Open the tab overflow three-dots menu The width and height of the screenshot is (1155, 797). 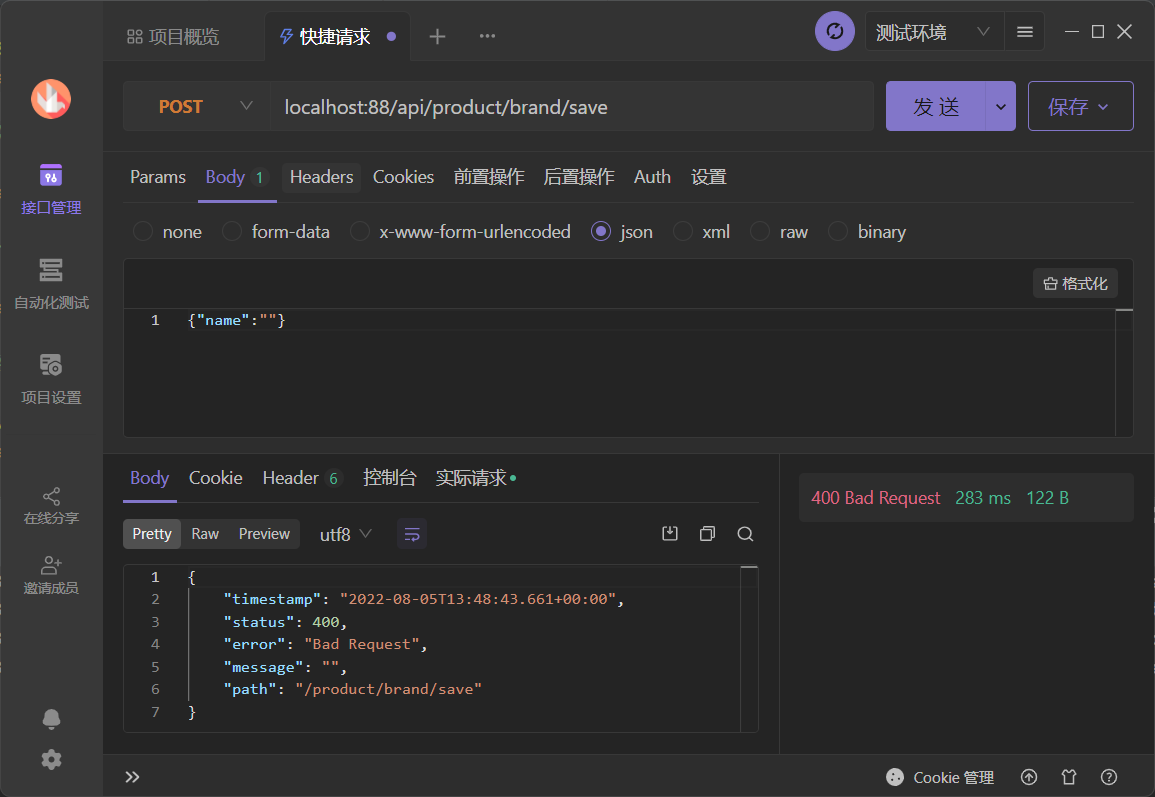[487, 36]
